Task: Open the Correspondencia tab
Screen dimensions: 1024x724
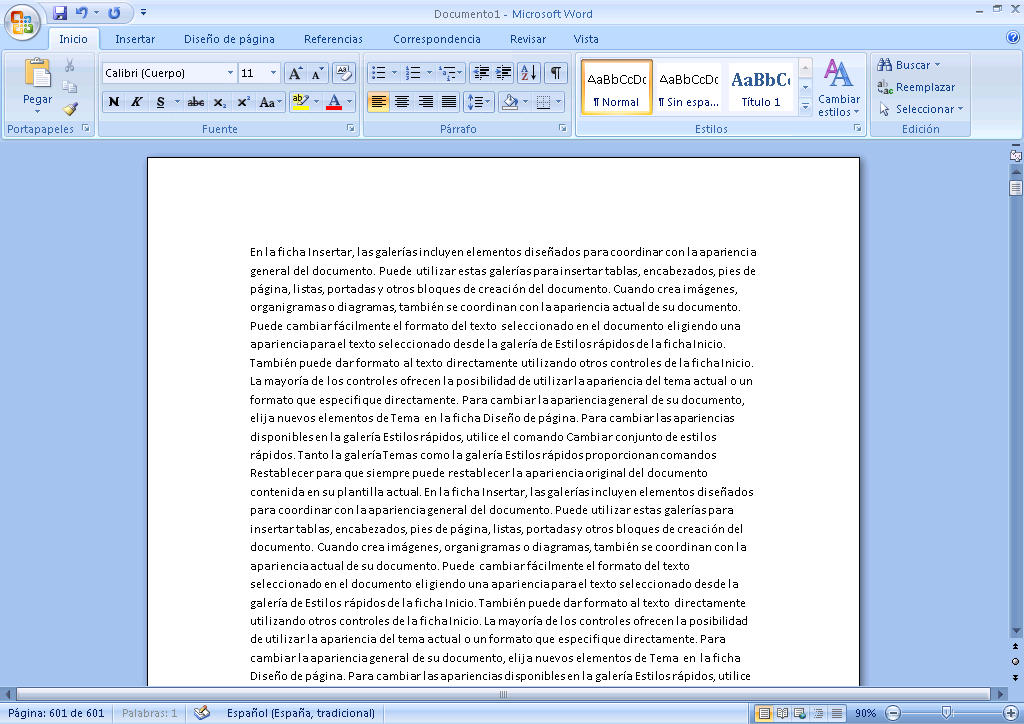Action: click(x=437, y=39)
